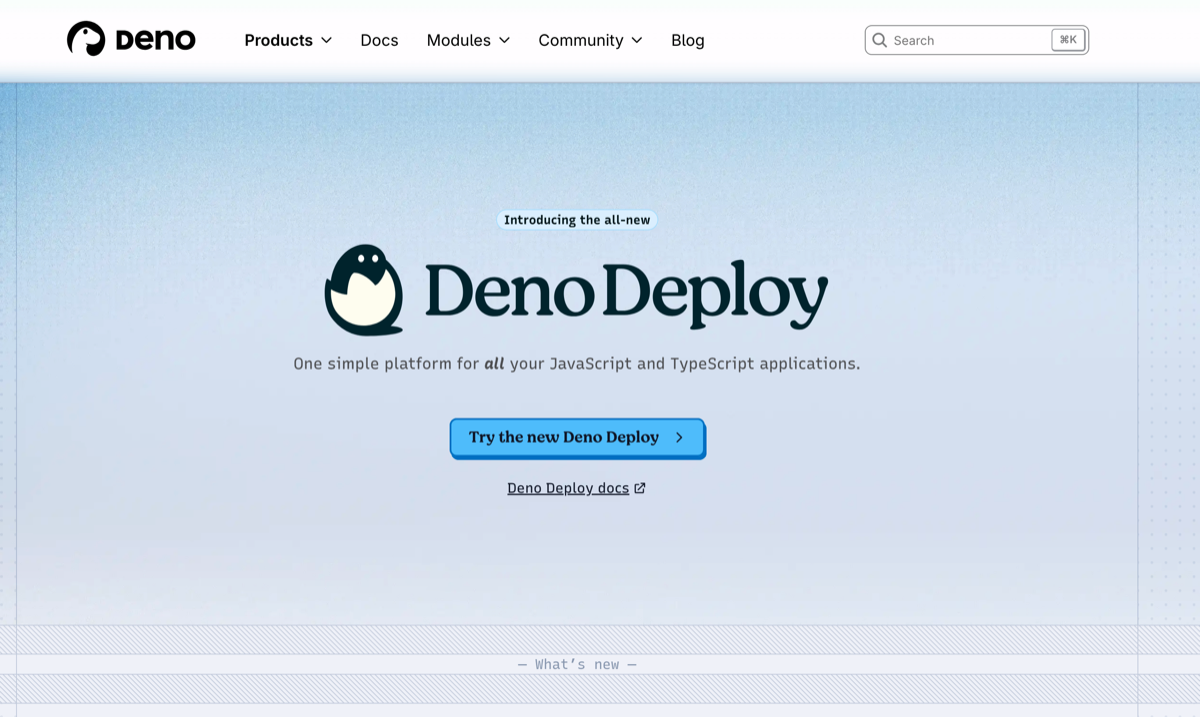Open the Products dropdown
1200x717 pixels.
click(279, 40)
